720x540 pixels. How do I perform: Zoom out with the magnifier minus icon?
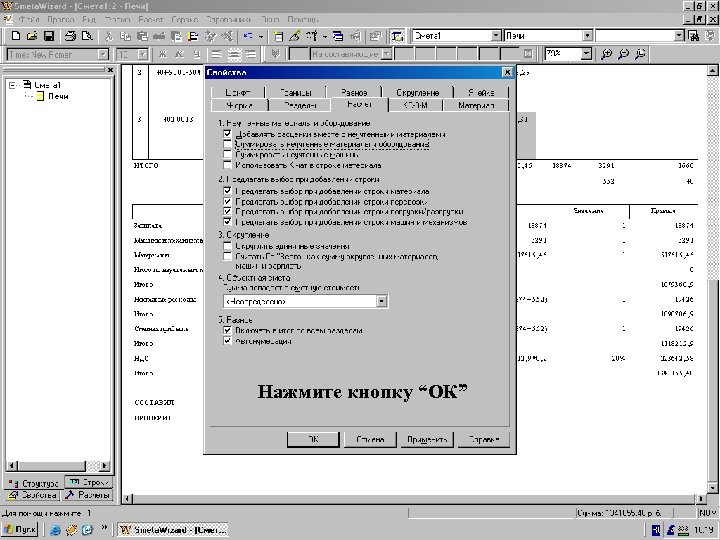pos(623,54)
